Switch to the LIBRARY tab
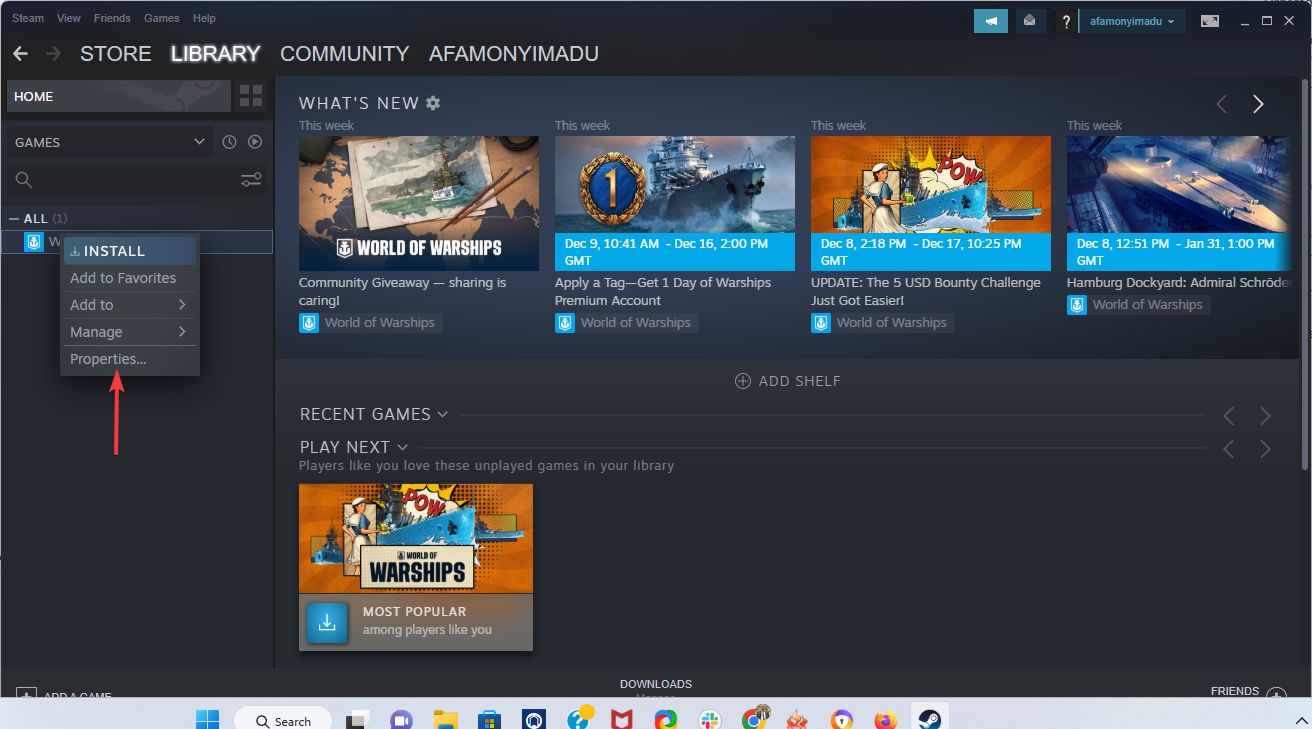 [x=215, y=54]
